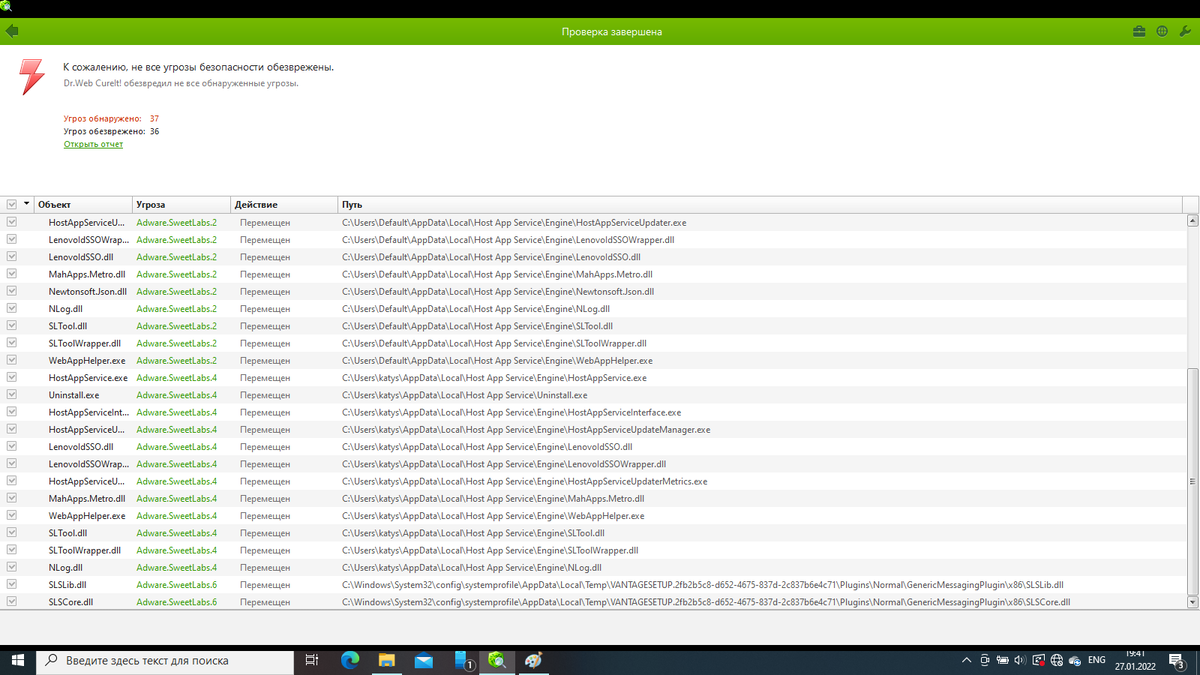
Task: Toggle checkbox for HostAppService.exe row
Action: point(12,378)
